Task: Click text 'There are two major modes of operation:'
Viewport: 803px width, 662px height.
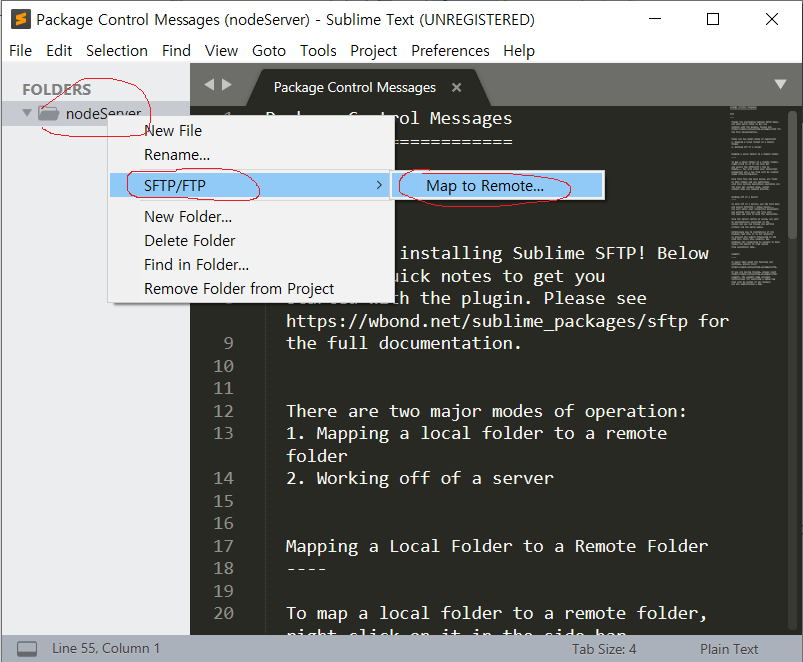Action: click(x=486, y=411)
